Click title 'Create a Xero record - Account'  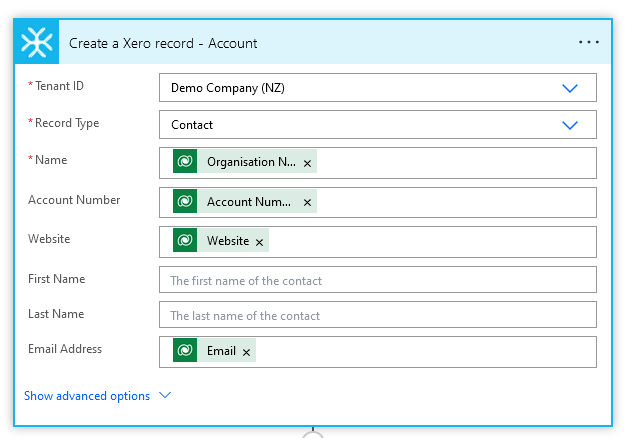[163, 43]
